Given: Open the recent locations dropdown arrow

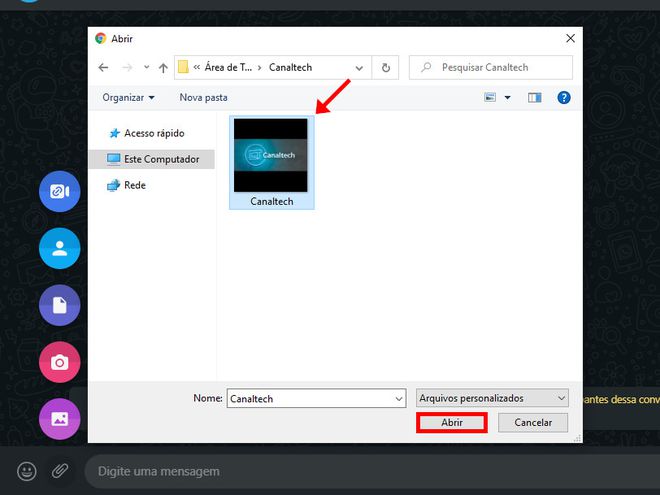Looking at the screenshot, I should (x=146, y=67).
